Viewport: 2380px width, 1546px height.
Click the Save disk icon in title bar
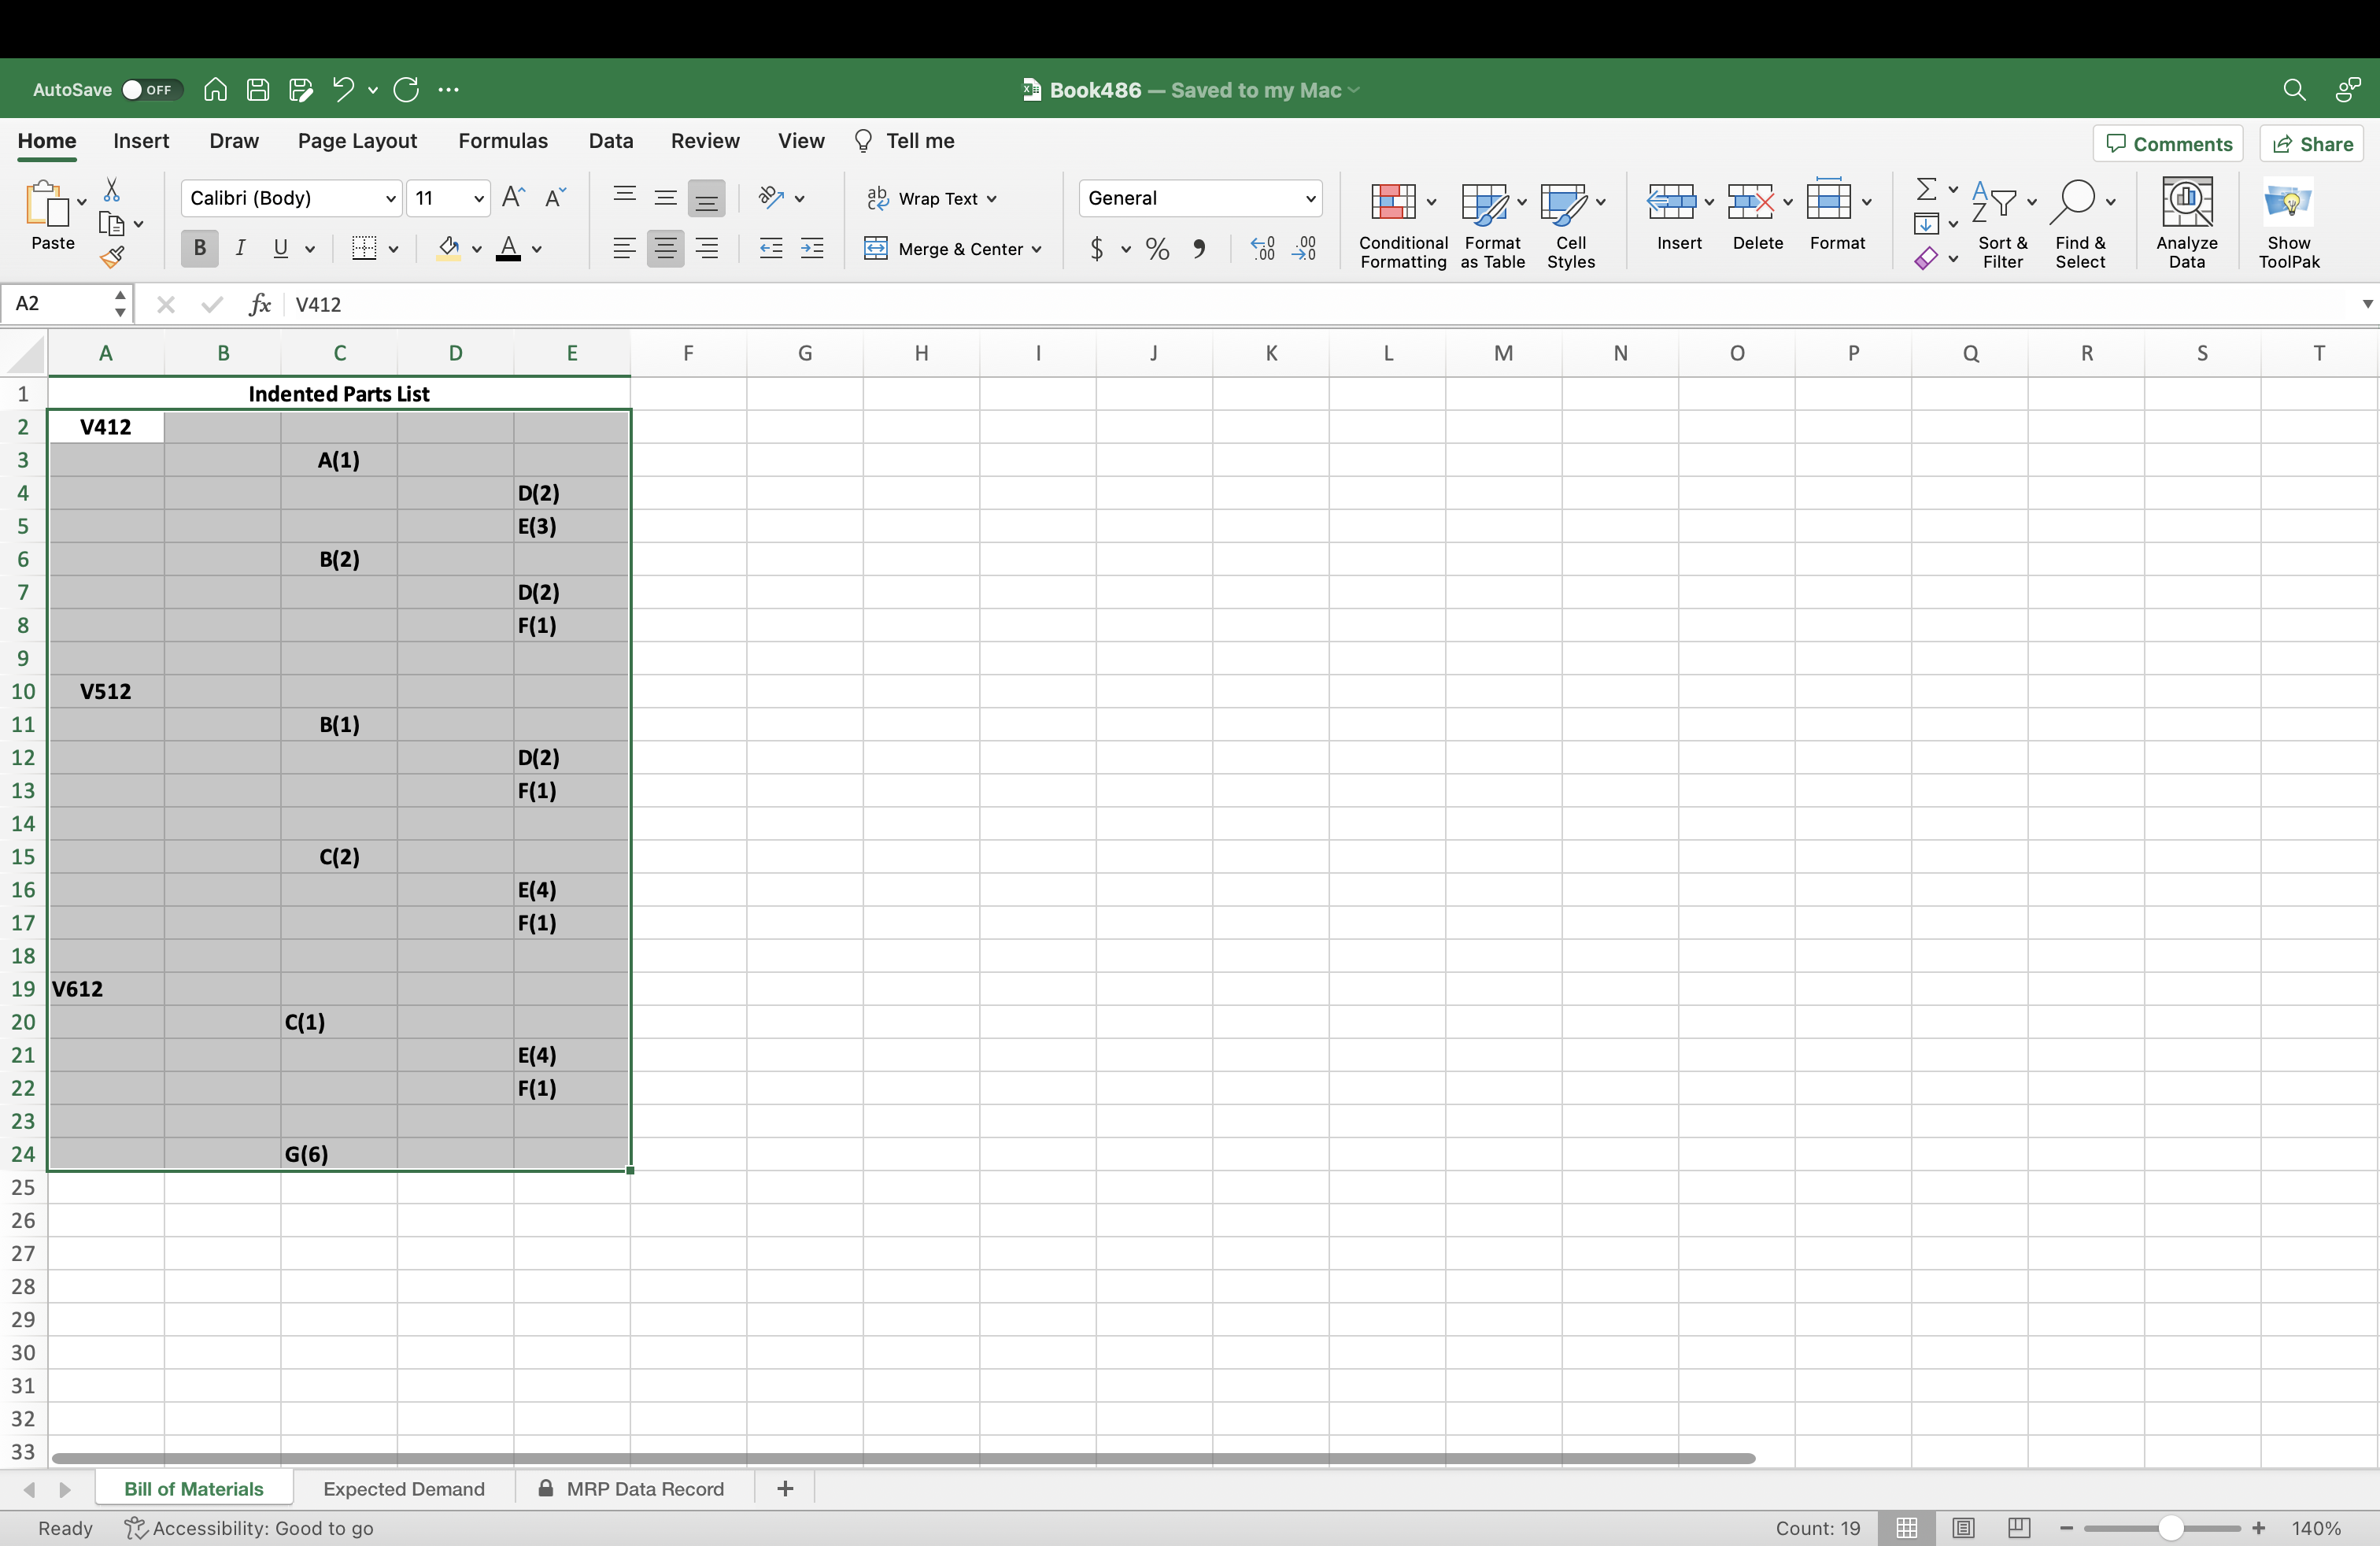pos(258,89)
